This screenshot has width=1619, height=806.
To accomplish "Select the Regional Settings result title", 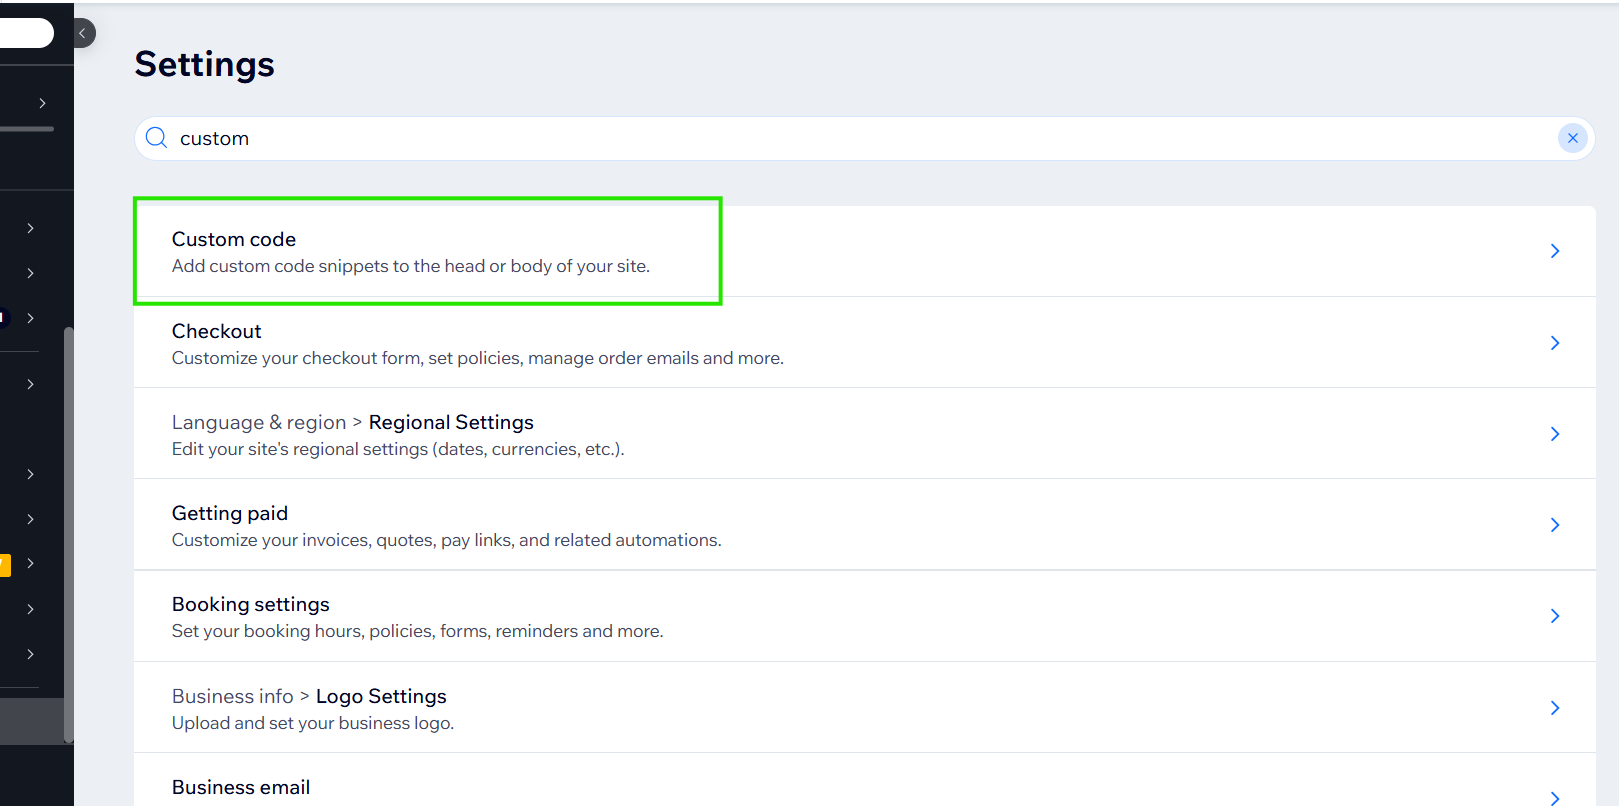I will pyautogui.click(x=451, y=423).
